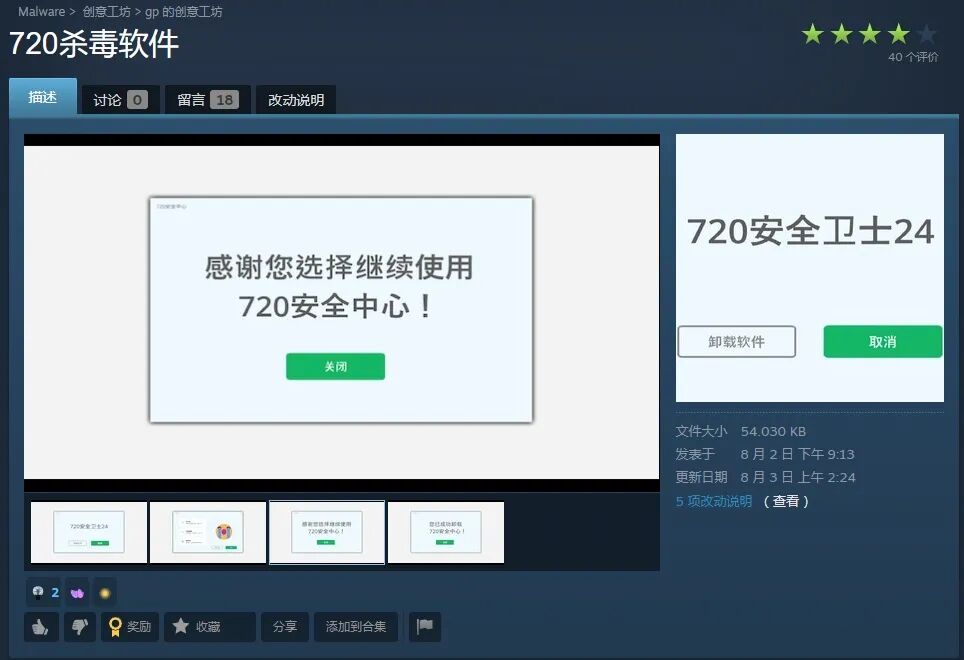Click the first gold rating star
Screen dimensions: 964x660
[x=813, y=34]
